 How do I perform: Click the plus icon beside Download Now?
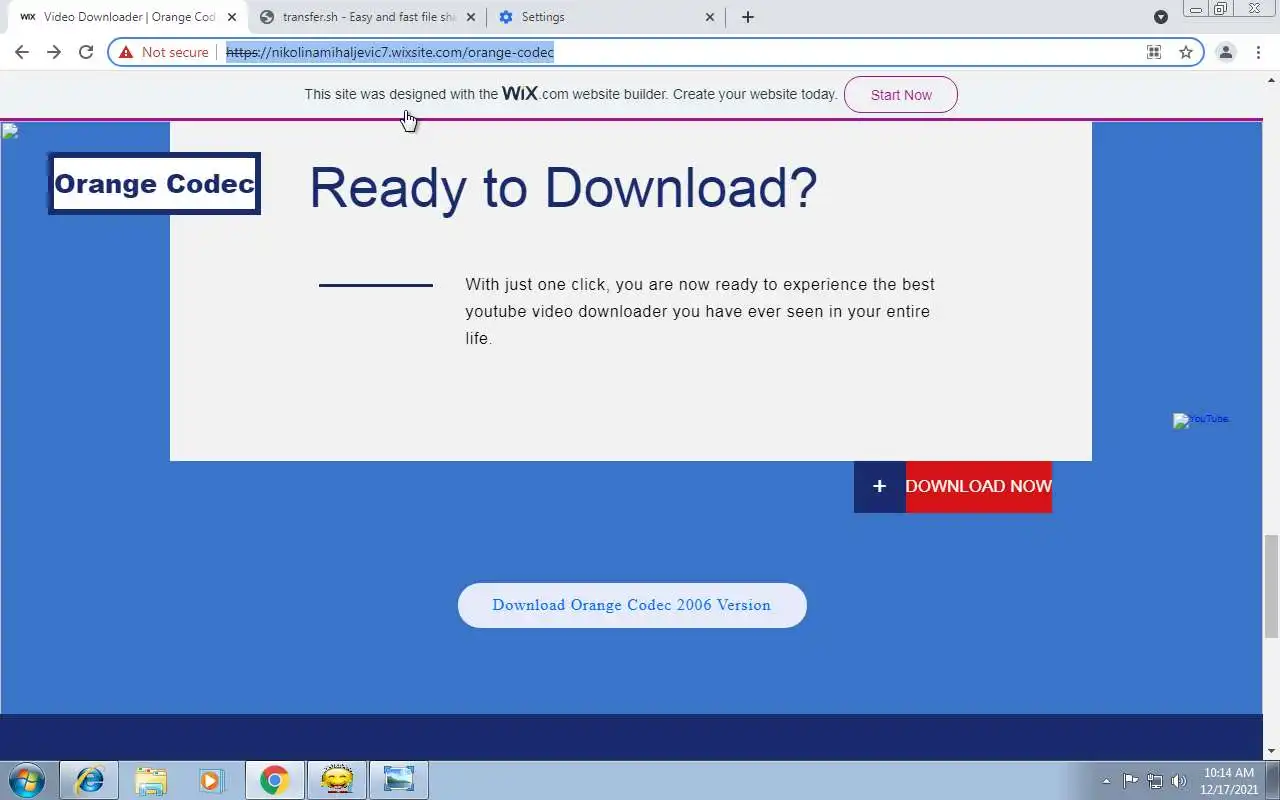pyautogui.click(x=879, y=487)
